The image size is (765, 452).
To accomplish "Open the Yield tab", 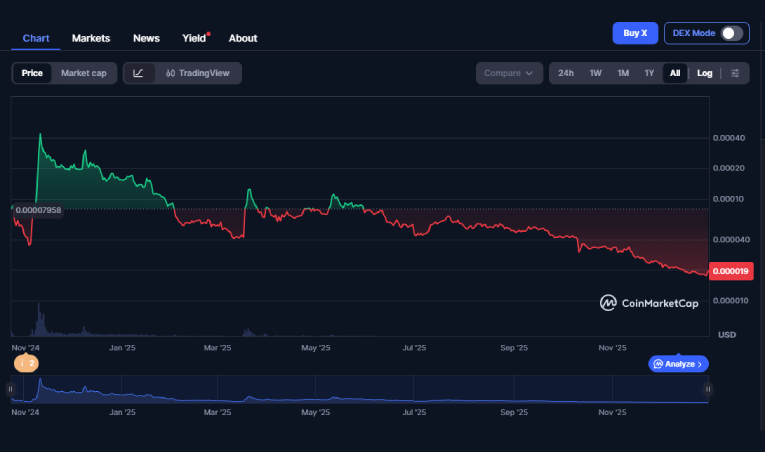I will pyautogui.click(x=194, y=38).
